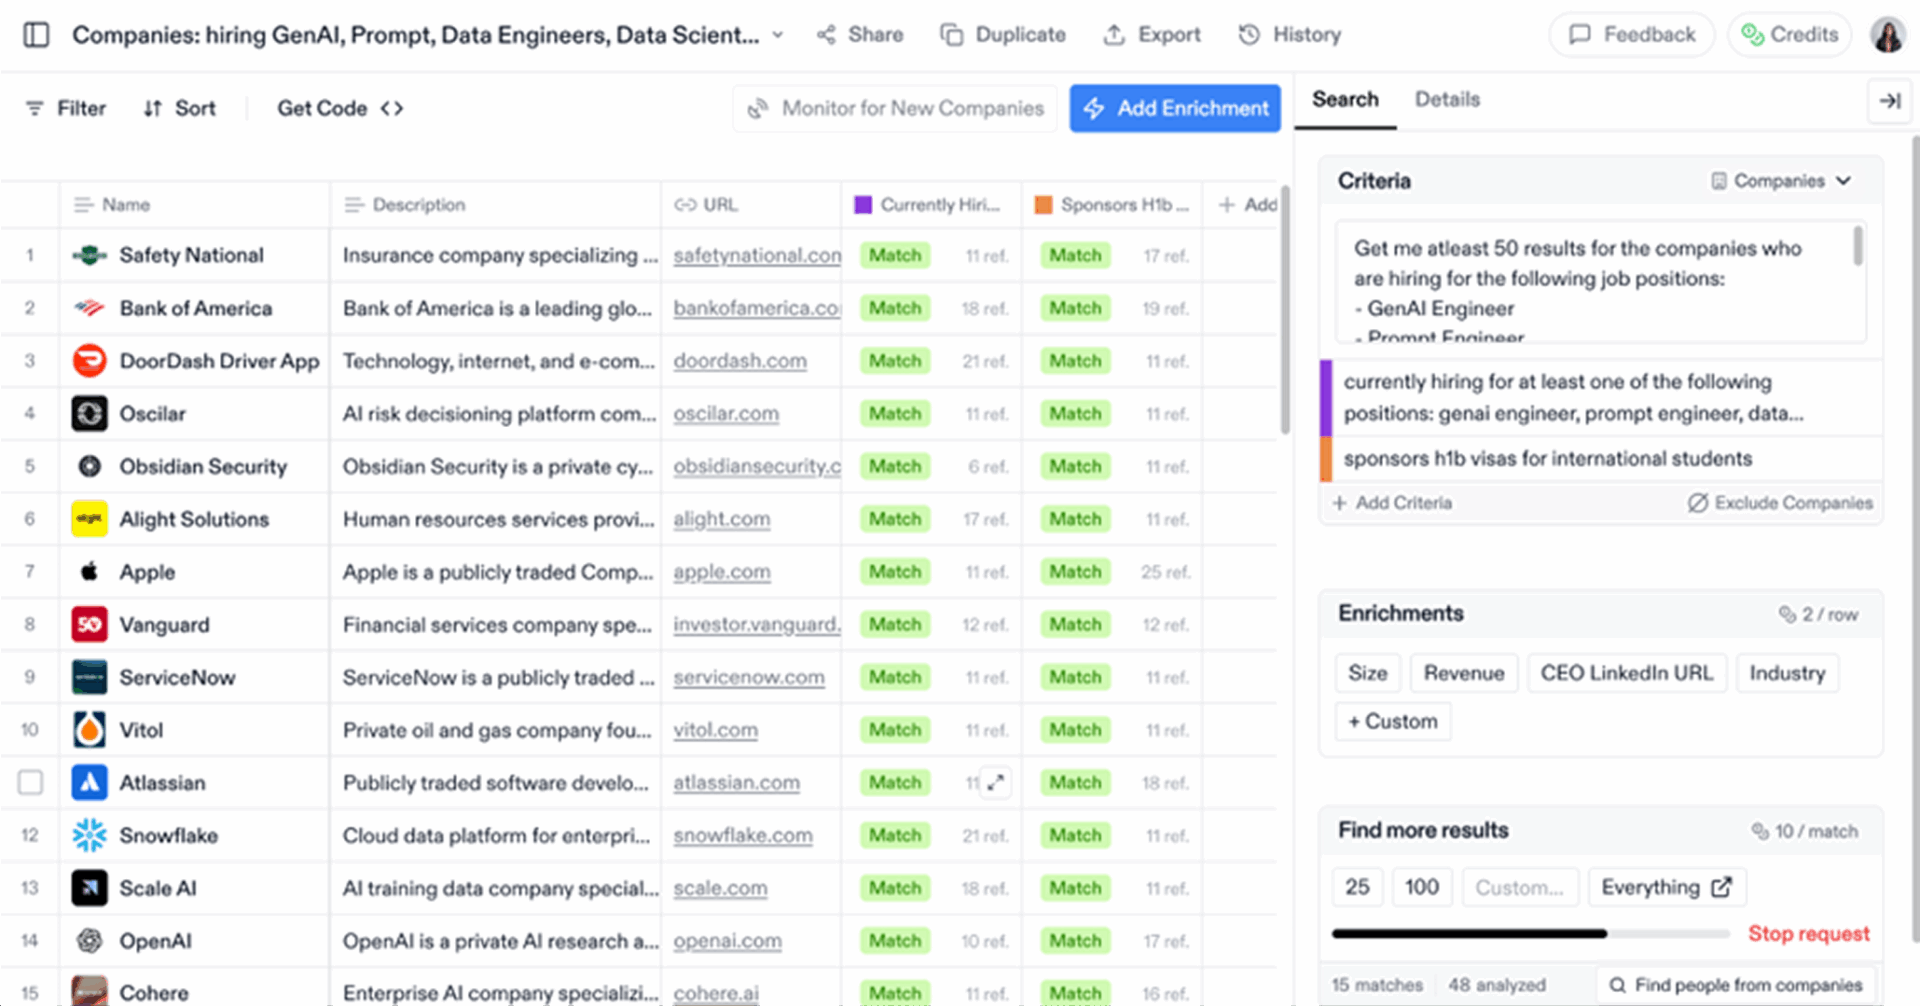
Task: Click the Name column header
Action: click(195, 205)
